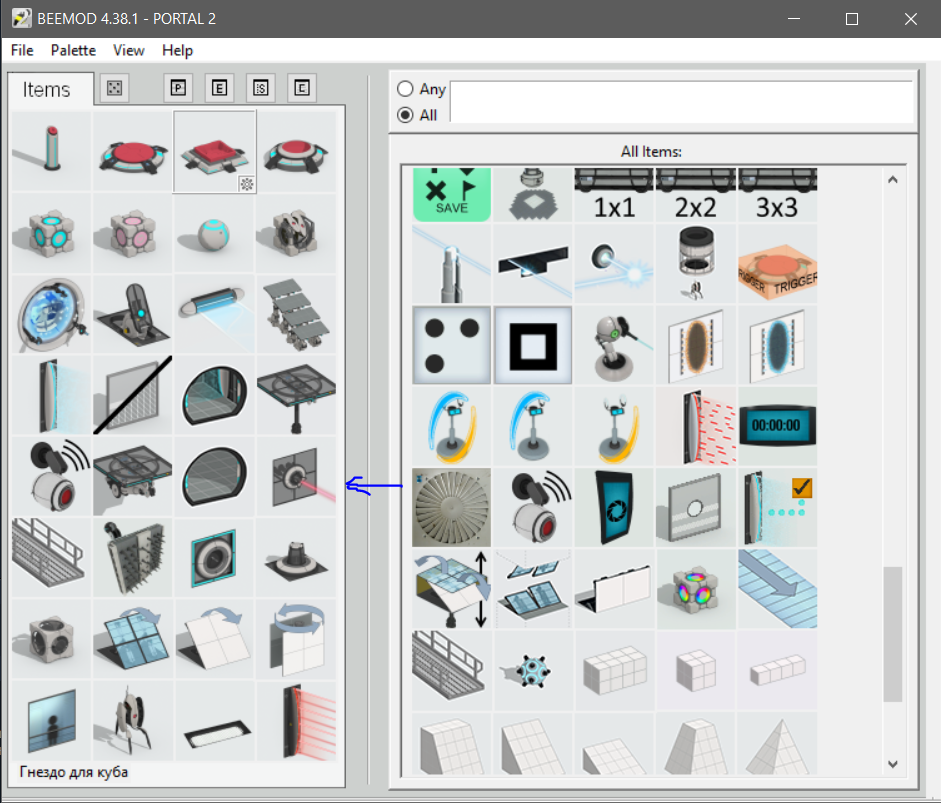
Task: Select the 1x1 item in All Items
Action: click(614, 194)
